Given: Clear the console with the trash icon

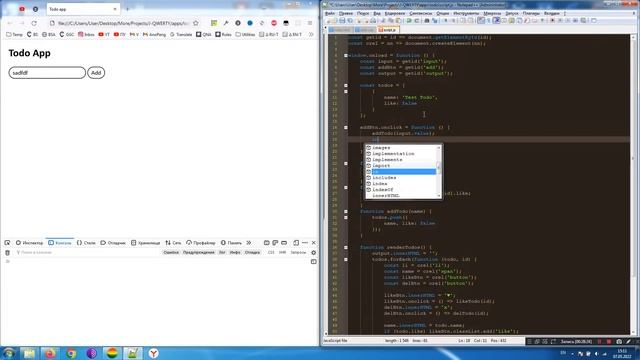Looking at the screenshot, I should coord(7,253).
